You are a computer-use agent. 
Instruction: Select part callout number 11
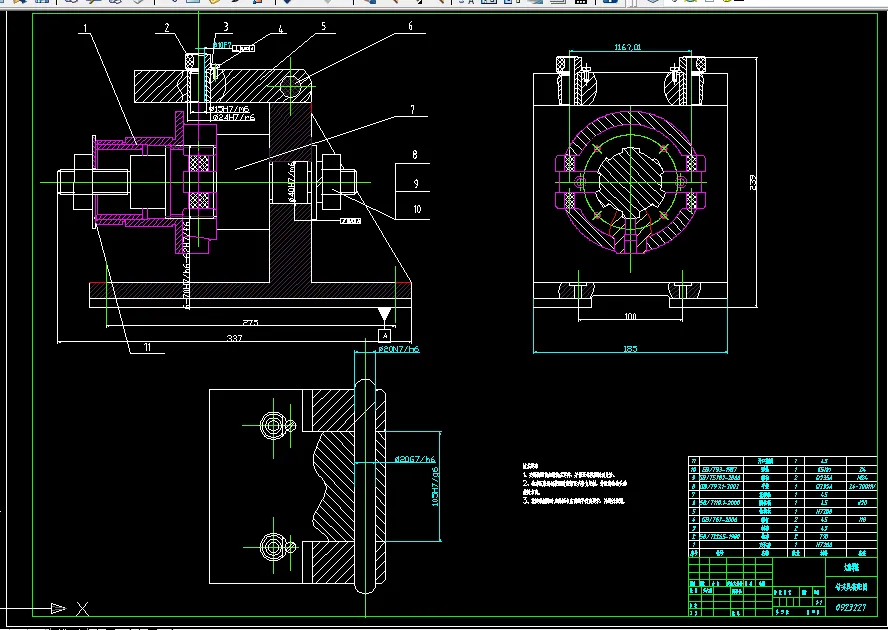(x=147, y=347)
